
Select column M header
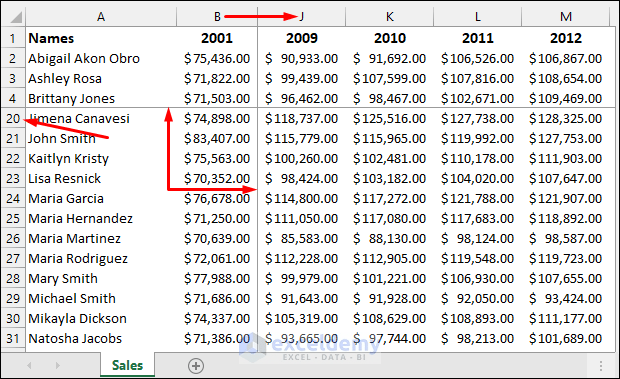coord(565,17)
